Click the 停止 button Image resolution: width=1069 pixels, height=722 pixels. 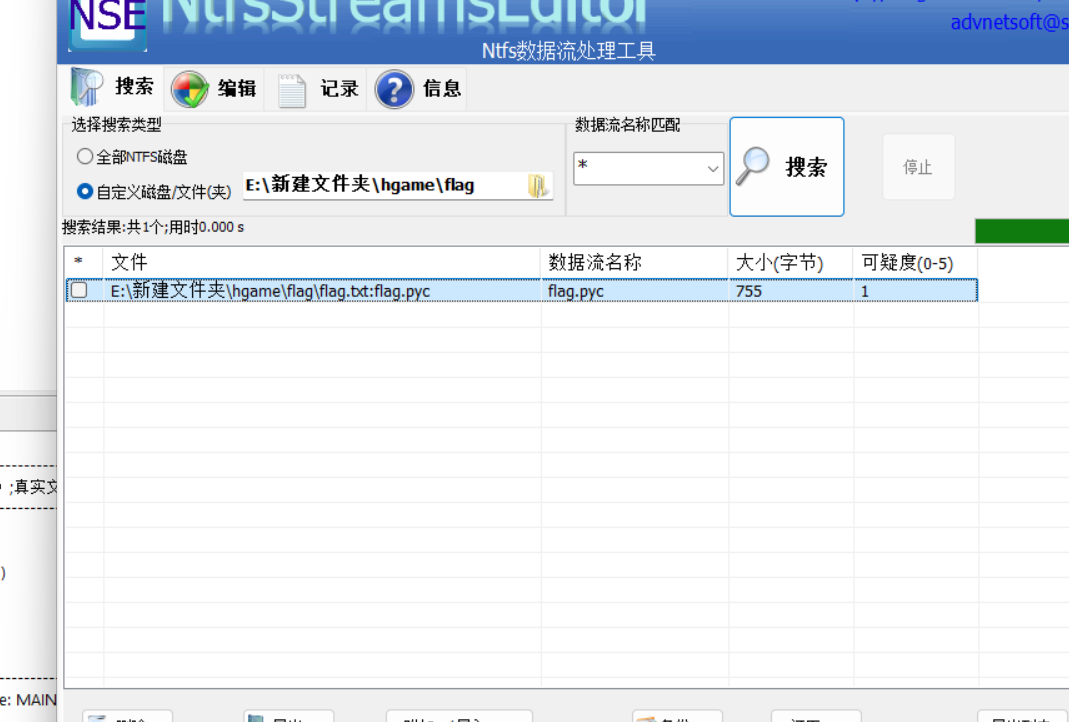pyautogui.click(x=917, y=167)
